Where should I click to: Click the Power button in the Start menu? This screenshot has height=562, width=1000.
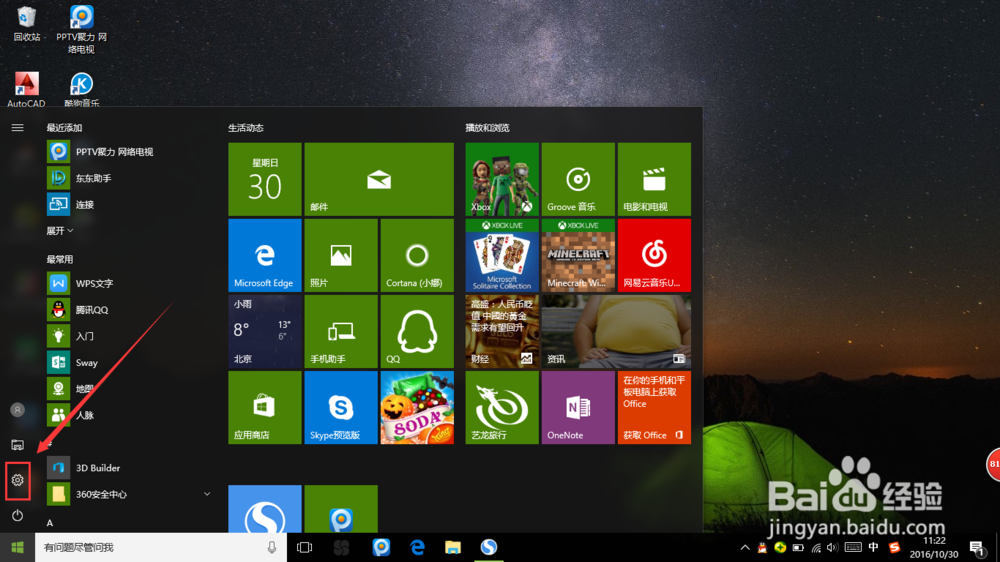(17, 515)
